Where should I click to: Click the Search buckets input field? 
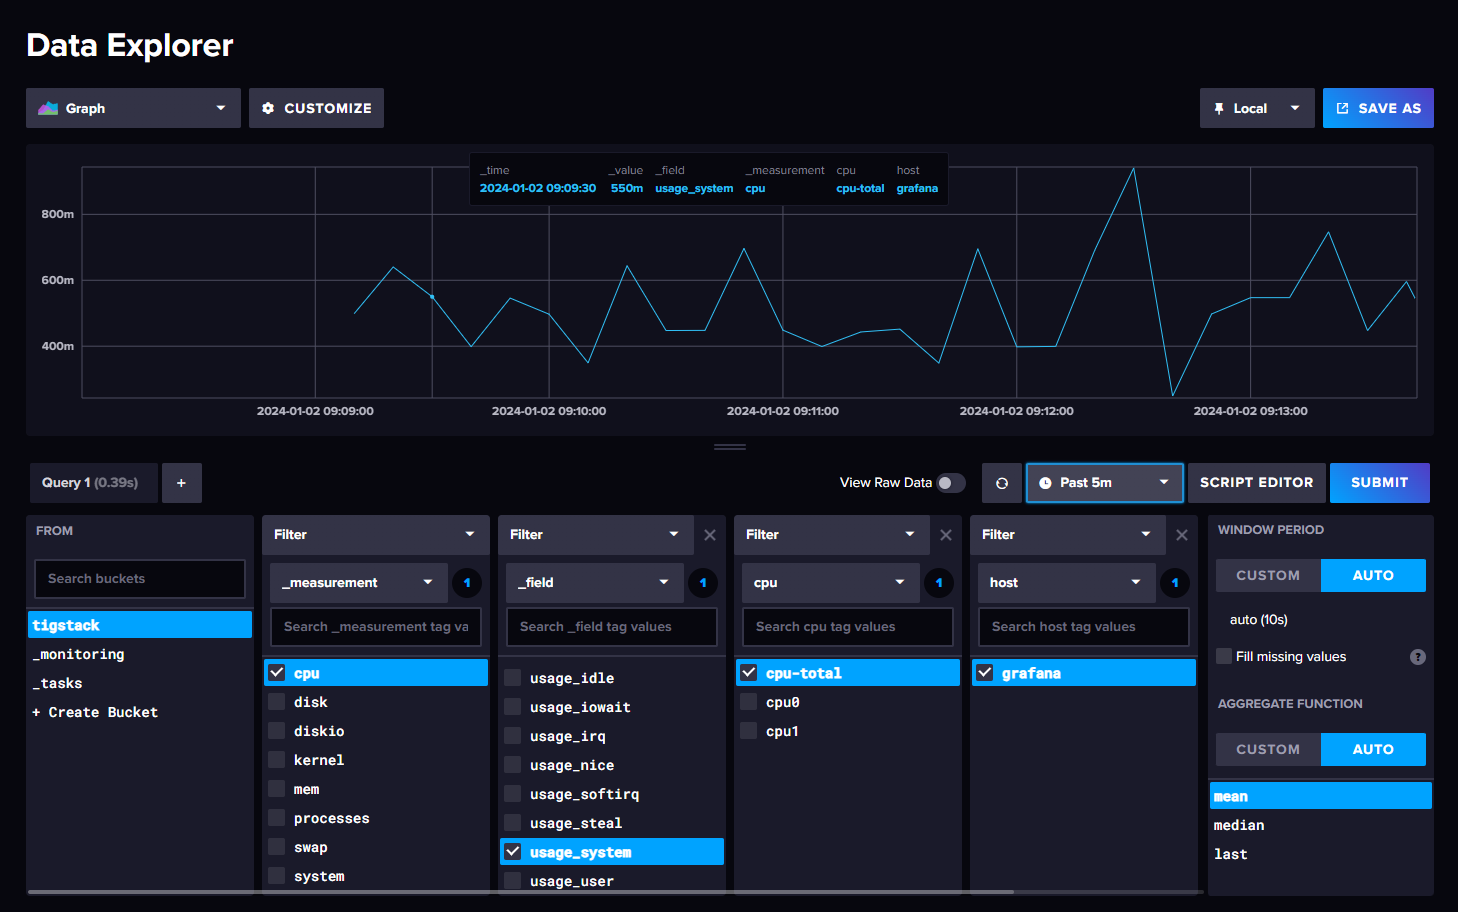[139, 578]
